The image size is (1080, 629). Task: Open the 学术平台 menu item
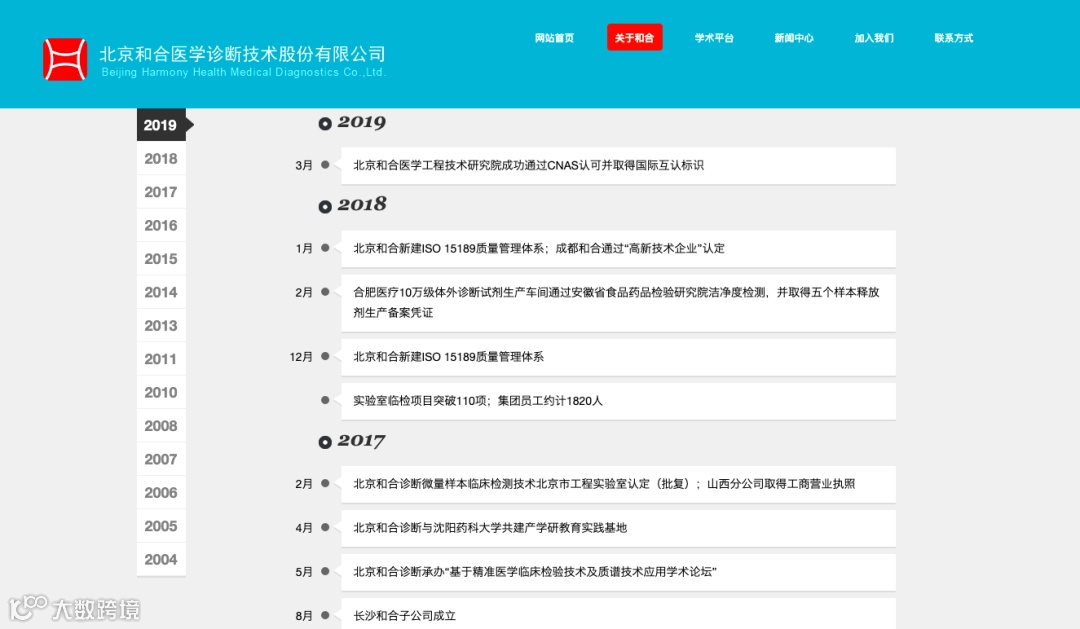[714, 38]
